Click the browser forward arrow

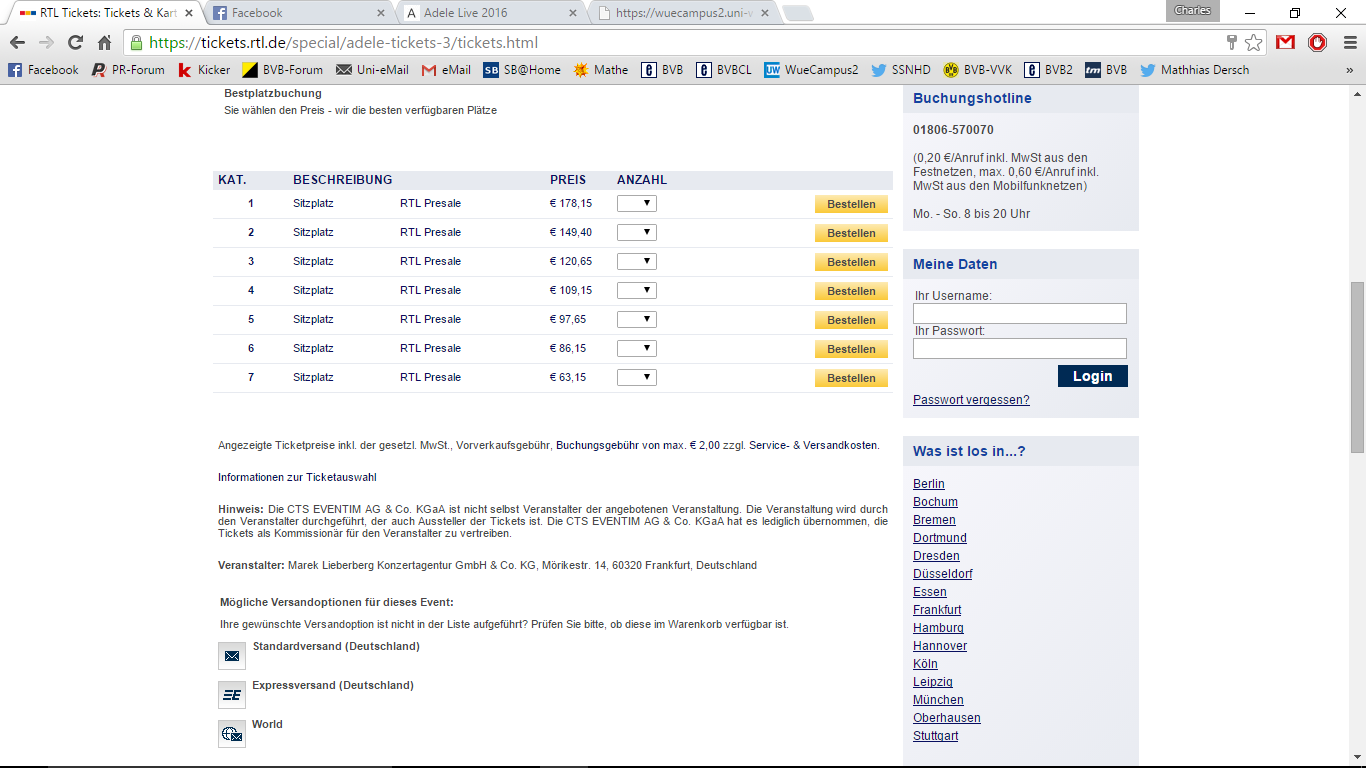click(x=46, y=43)
